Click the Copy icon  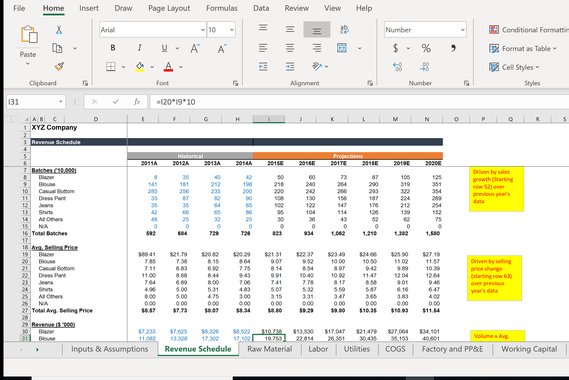(57, 48)
